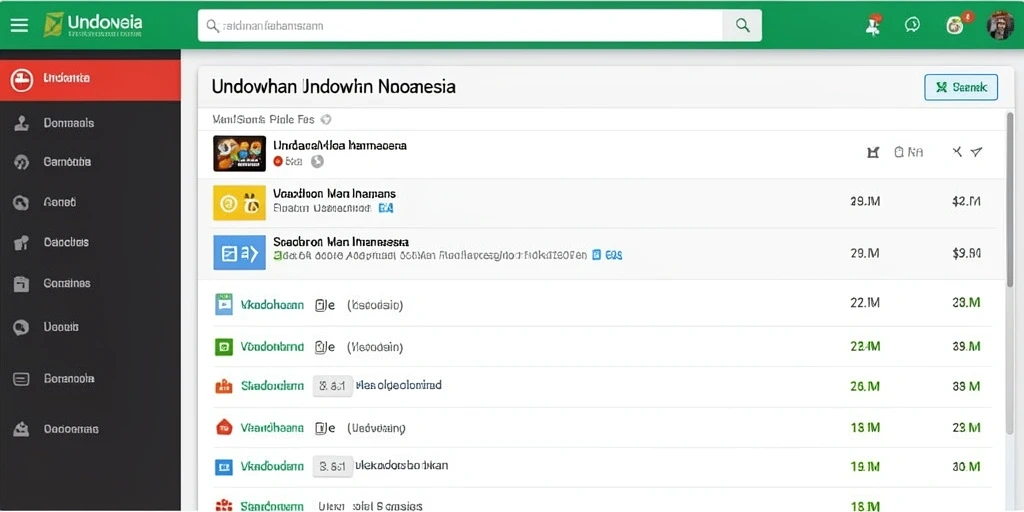The image size is (1024, 512).
Task: Click the info icon next to MantSons Piole Fes
Action: tap(327, 120)
